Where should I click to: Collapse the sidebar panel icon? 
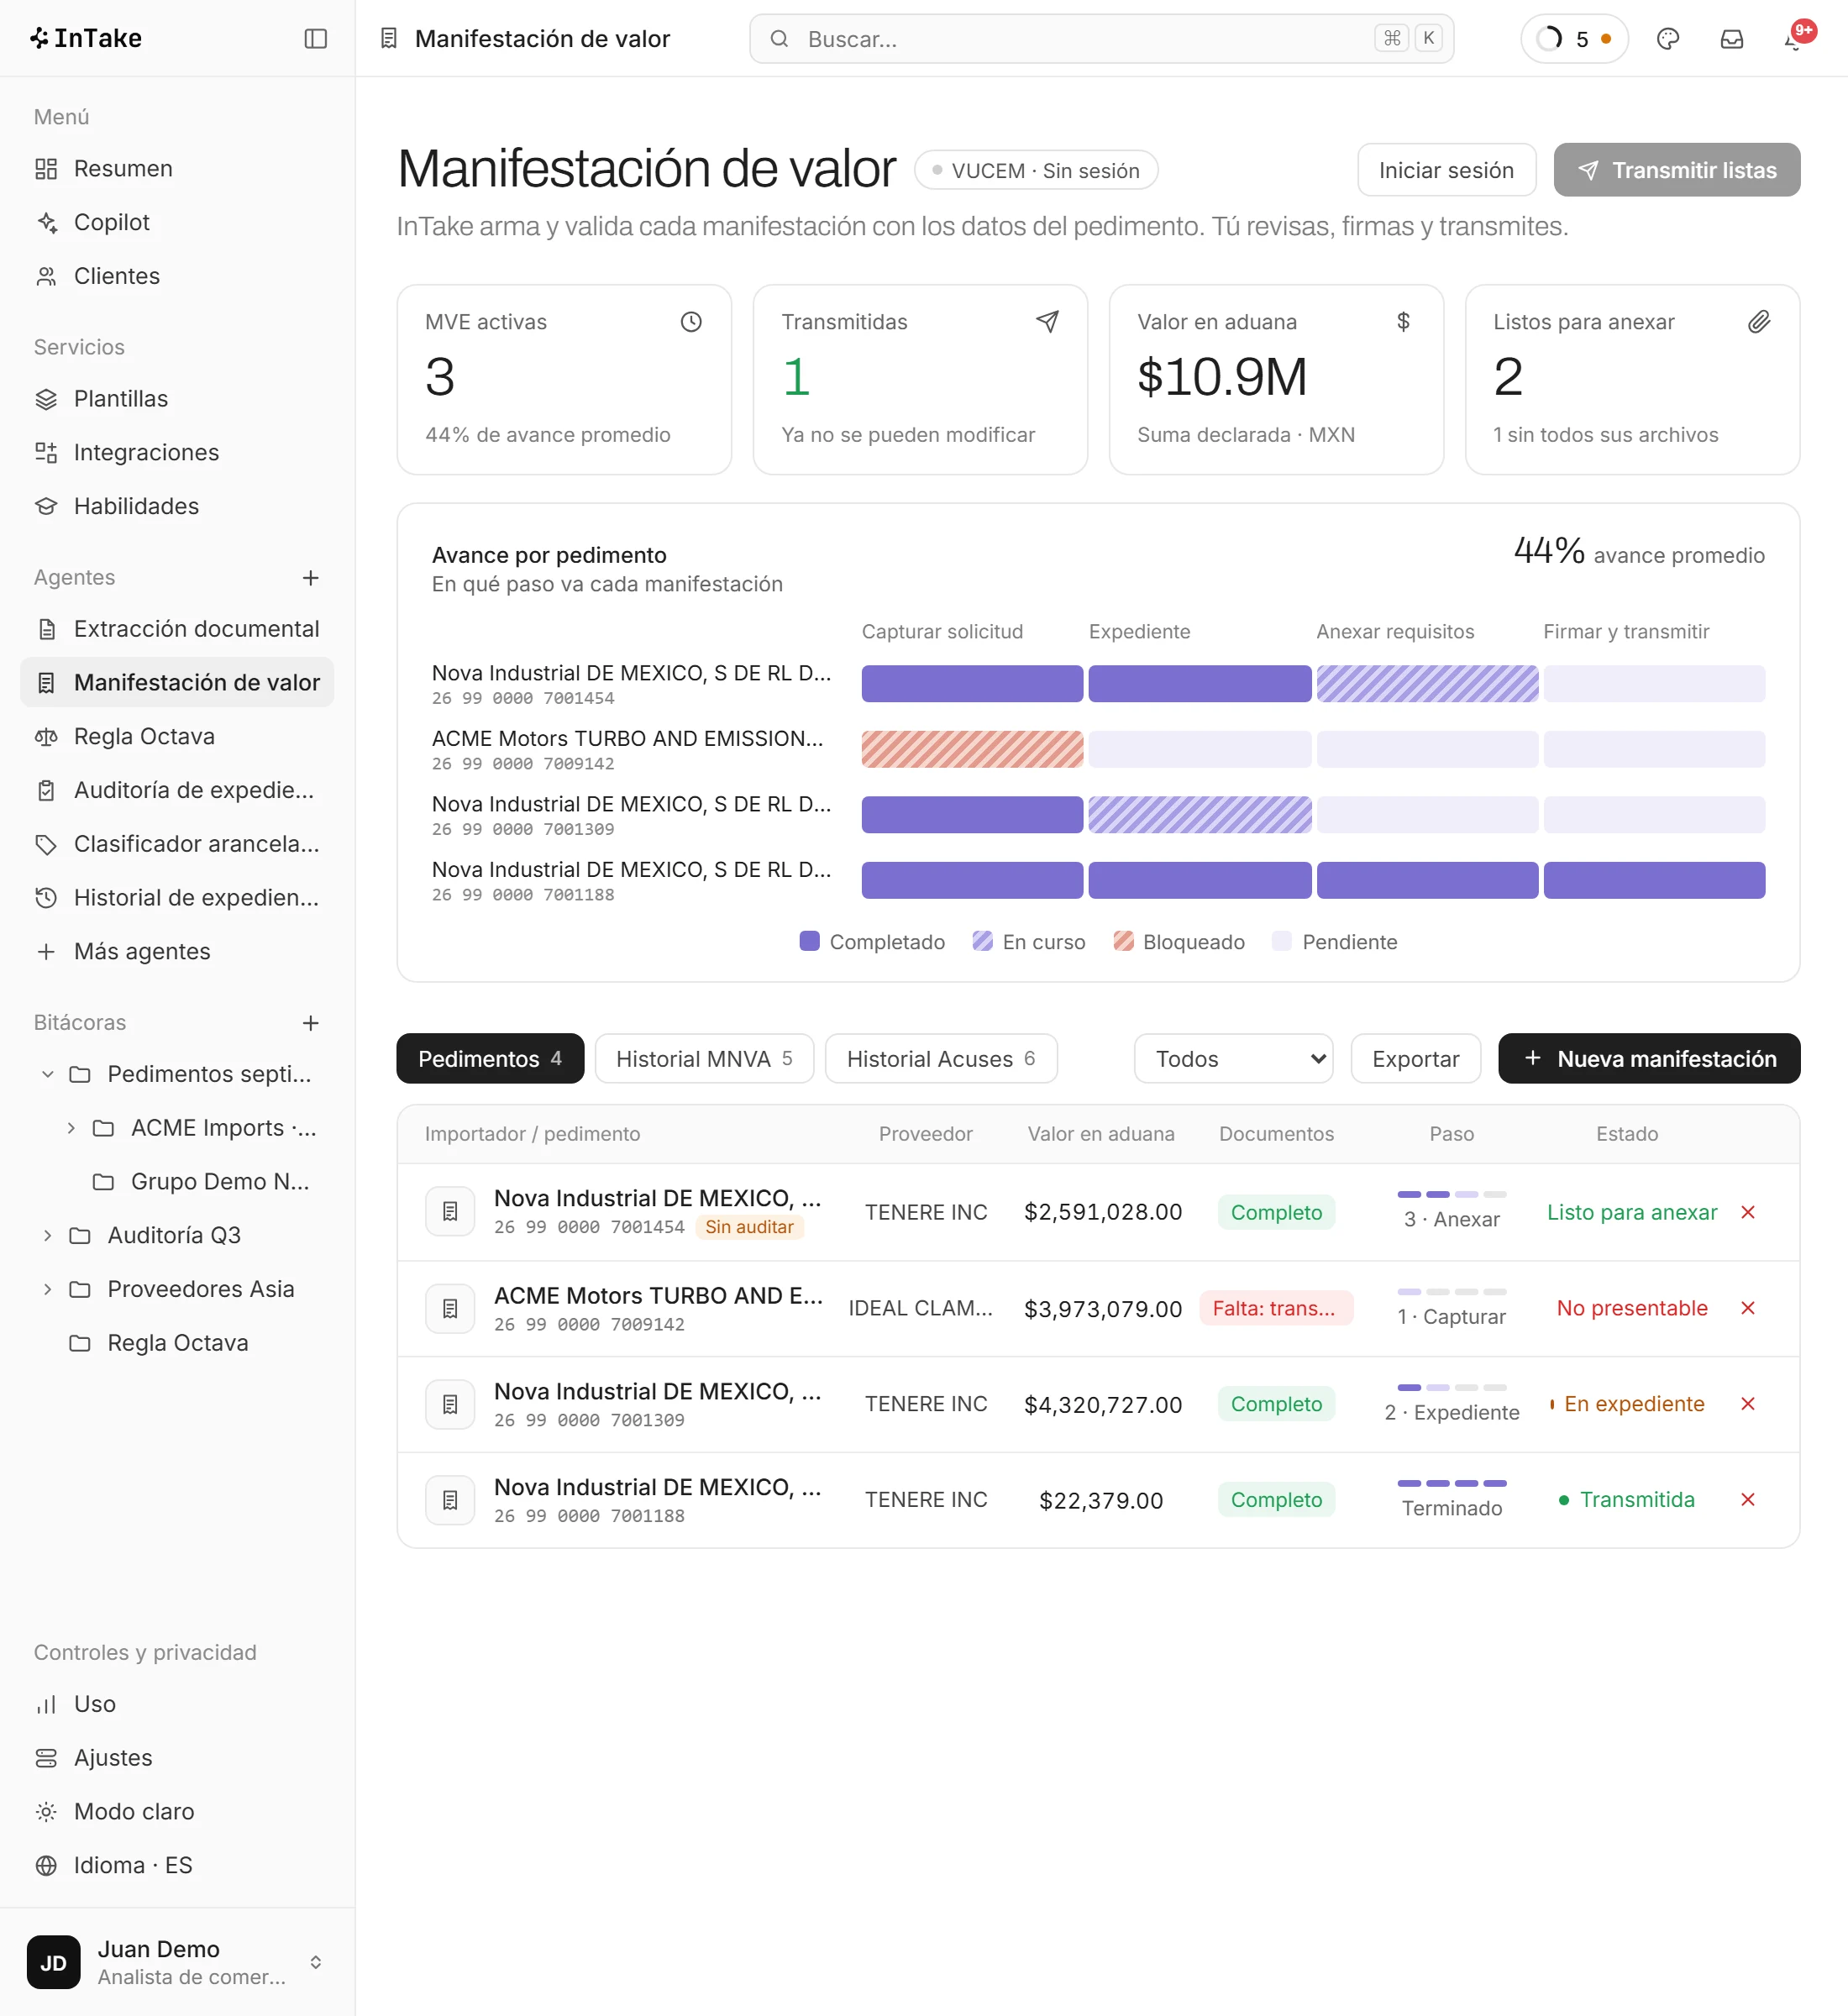pos(315,38)
